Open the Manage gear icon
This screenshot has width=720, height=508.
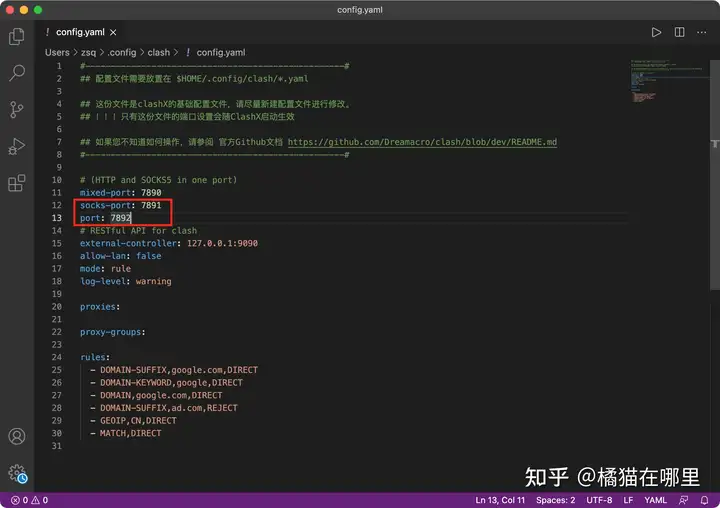pos(17,473)
